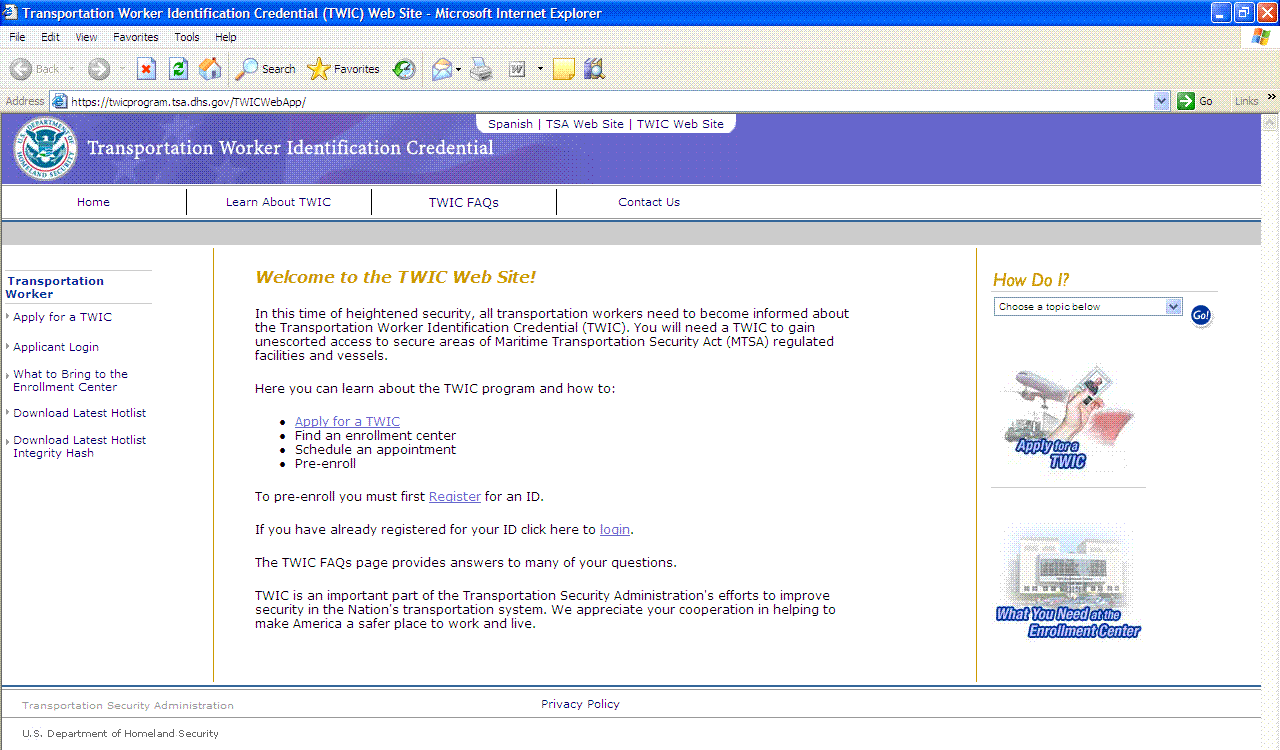The height and width of the screenshot is (750, 1280).
Task: Go to the Home navigation tab
Action: 93,202
